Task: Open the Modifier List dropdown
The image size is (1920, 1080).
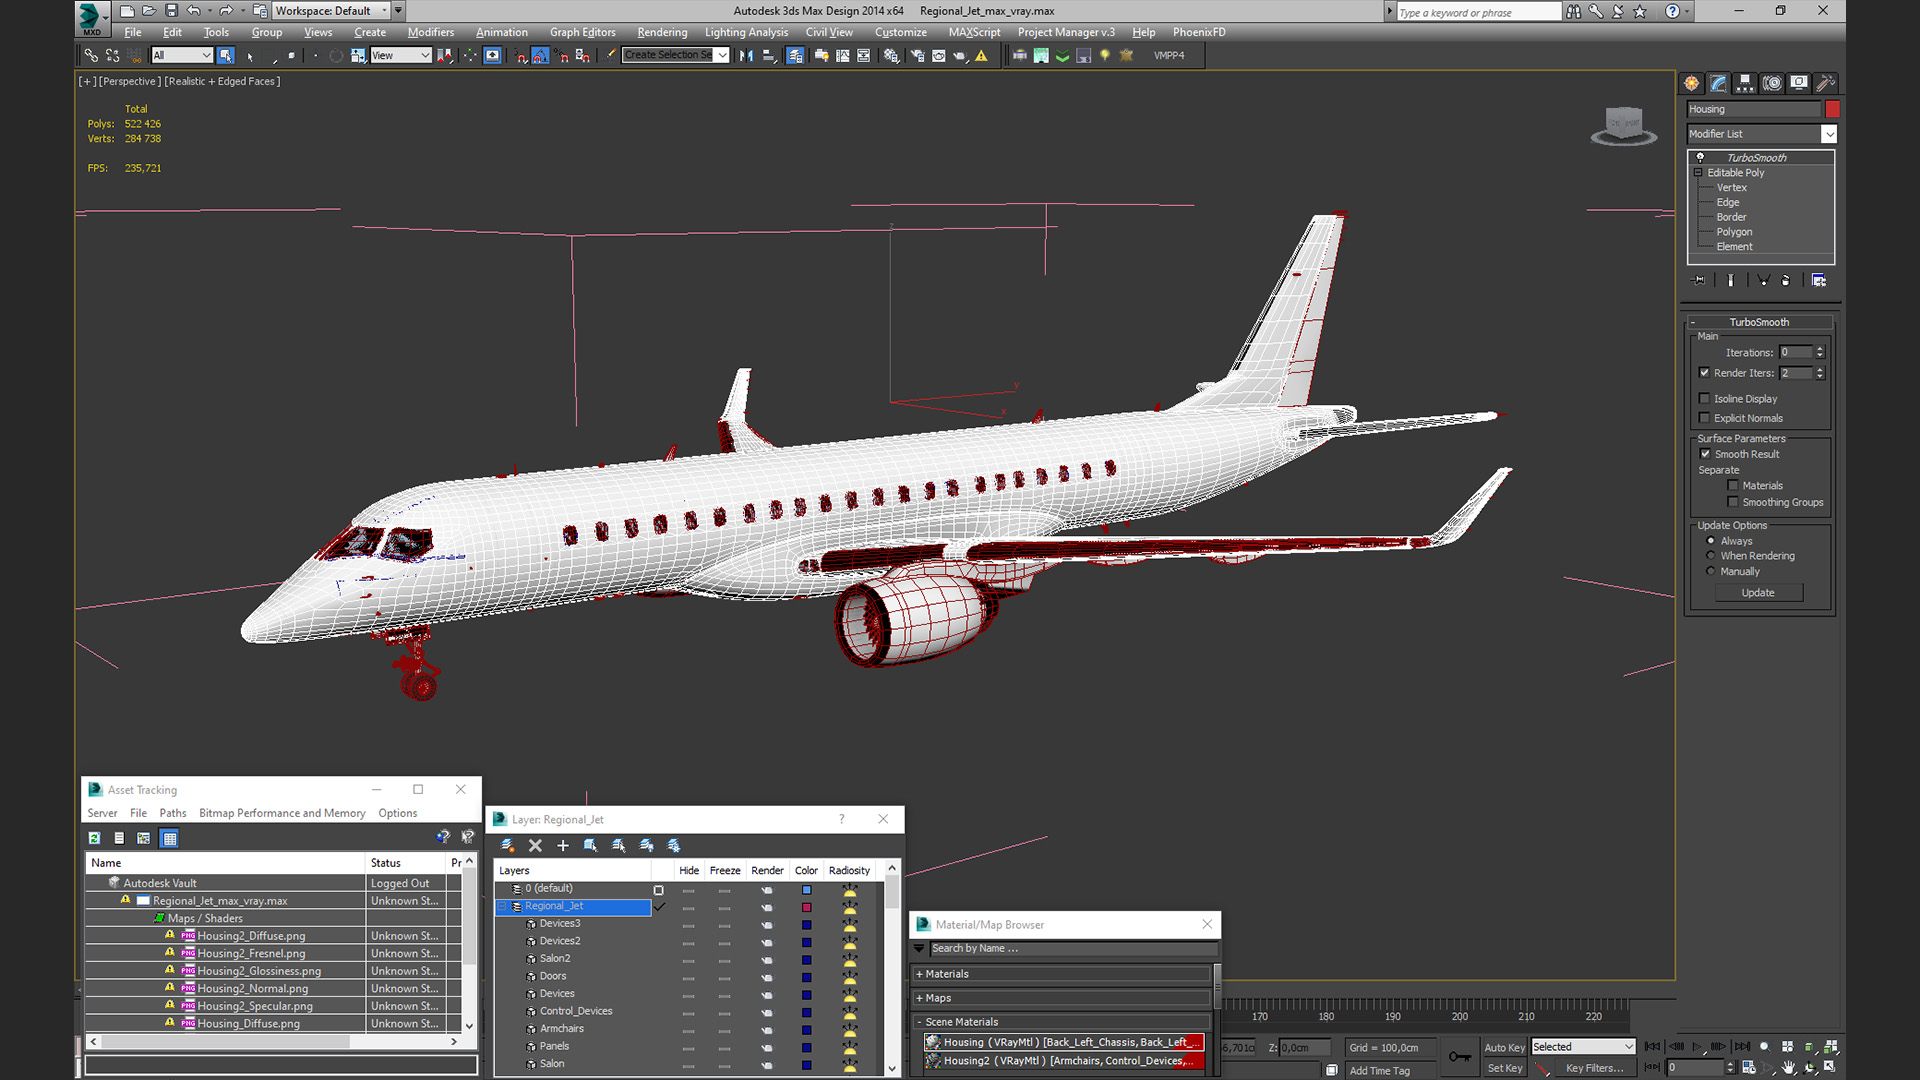Action: point(1829,134)
